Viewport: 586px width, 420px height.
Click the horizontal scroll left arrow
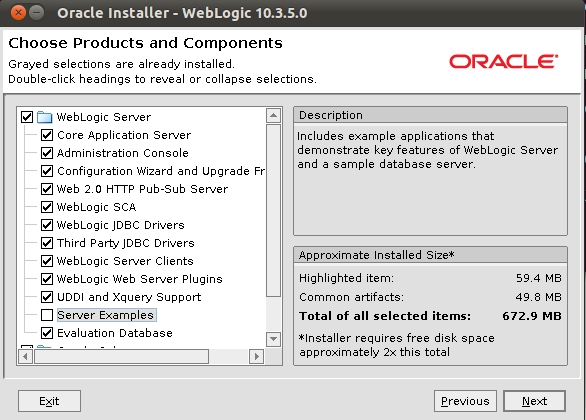(x=25, y=356)
